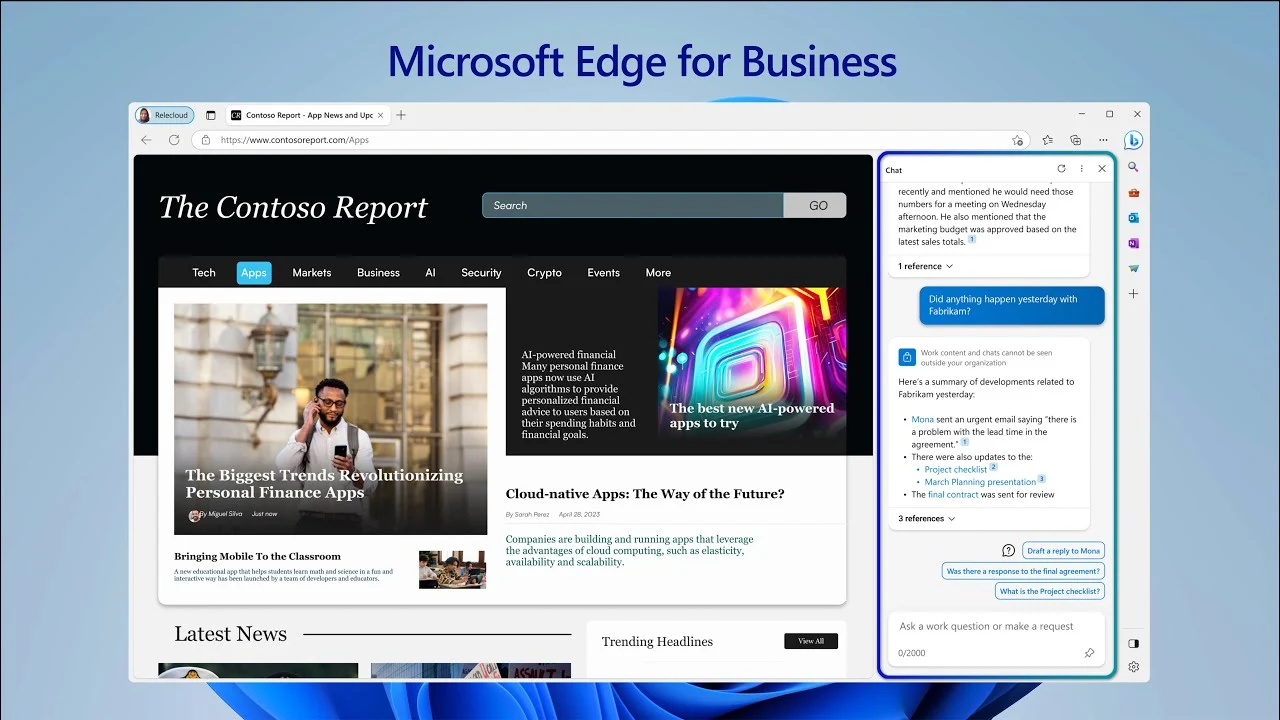Click the classroom article thumbnail image
1280x720 pixels.
452,569
